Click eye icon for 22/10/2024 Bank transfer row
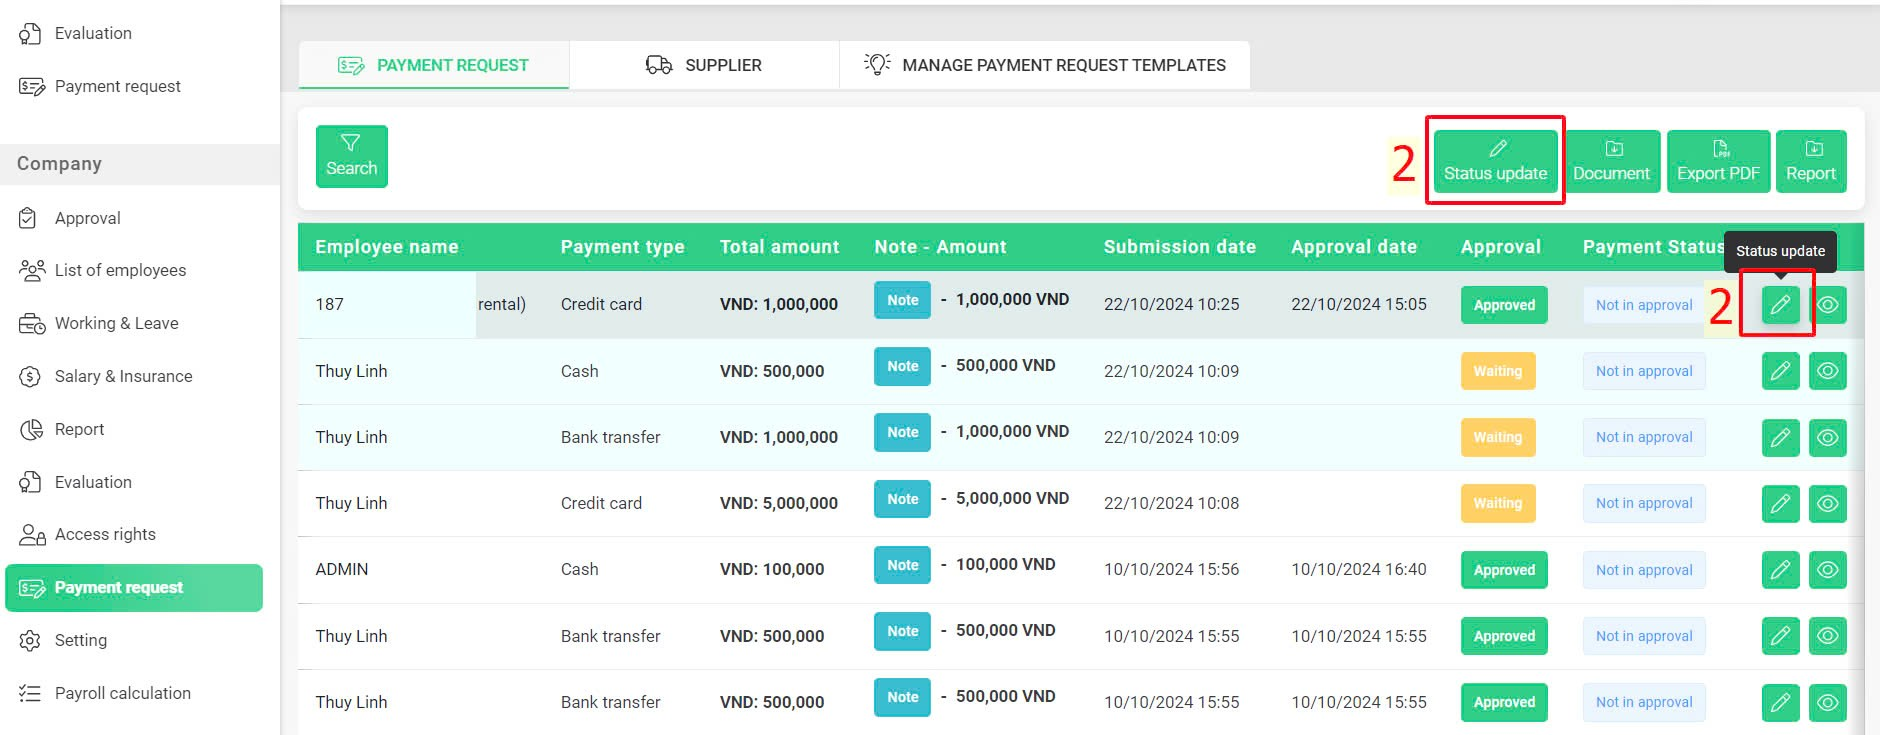This screenshot has height=735, width=1880. pyautogui.click(x=1828, y=437)
